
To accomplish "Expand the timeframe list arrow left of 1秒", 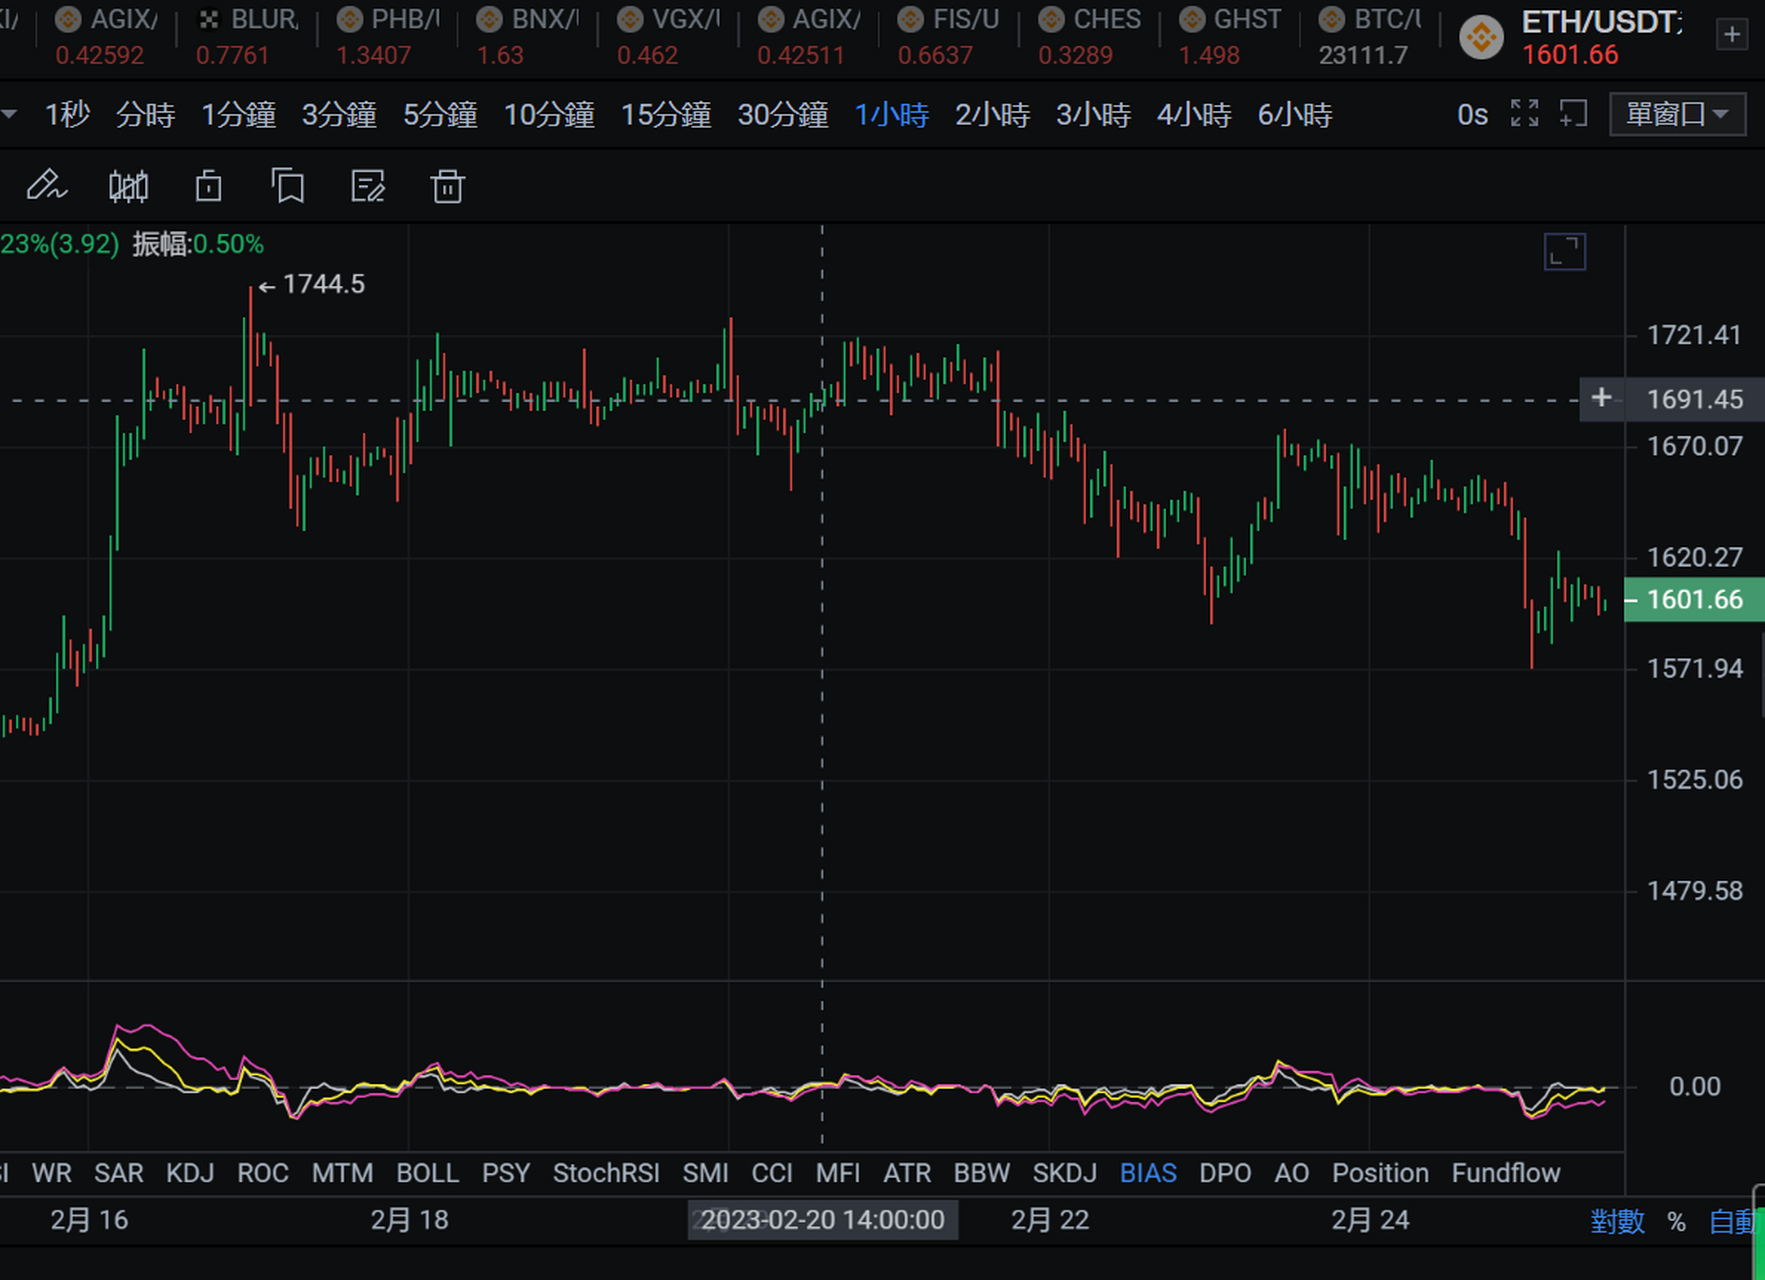I will point(9,114).
